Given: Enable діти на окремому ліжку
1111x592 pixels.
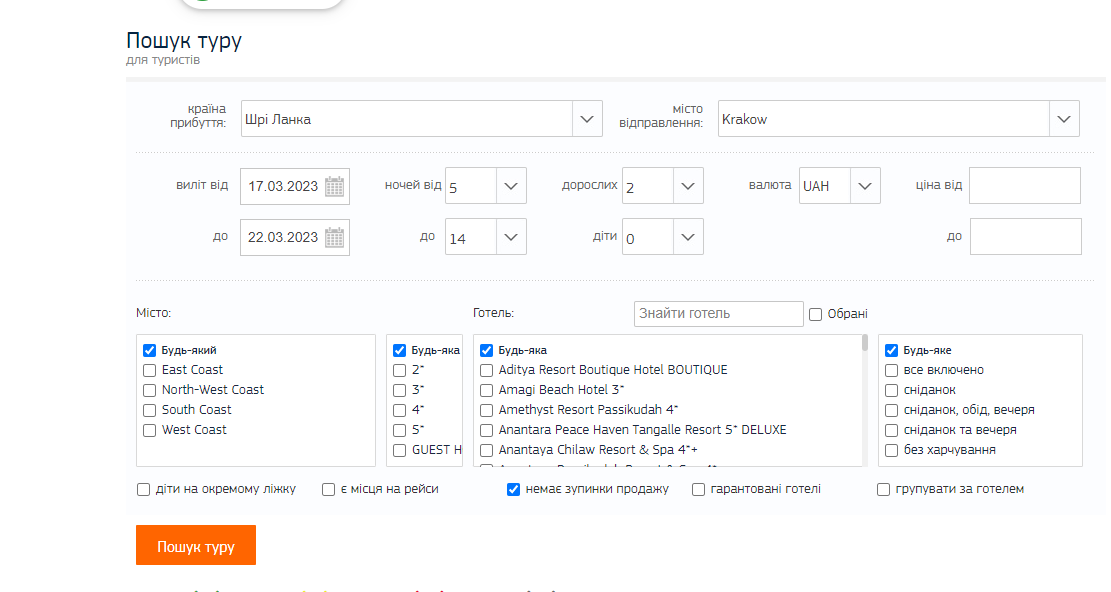Looking at the screenshot, I should click(143, 489).
